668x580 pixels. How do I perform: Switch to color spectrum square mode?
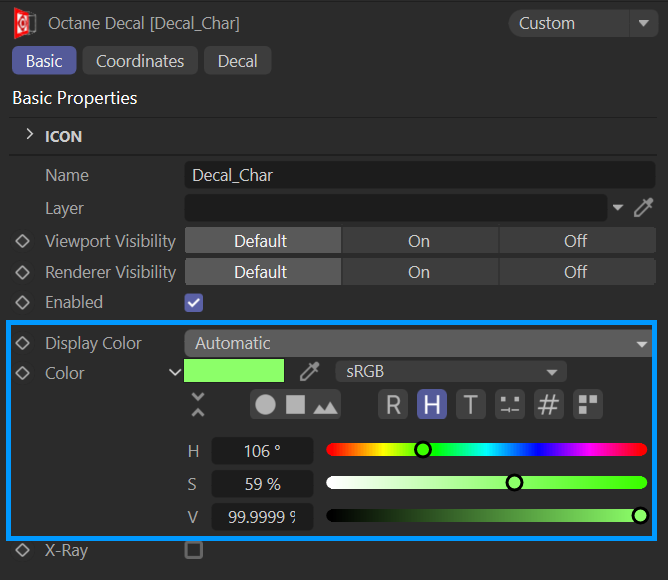coord(295,404)
